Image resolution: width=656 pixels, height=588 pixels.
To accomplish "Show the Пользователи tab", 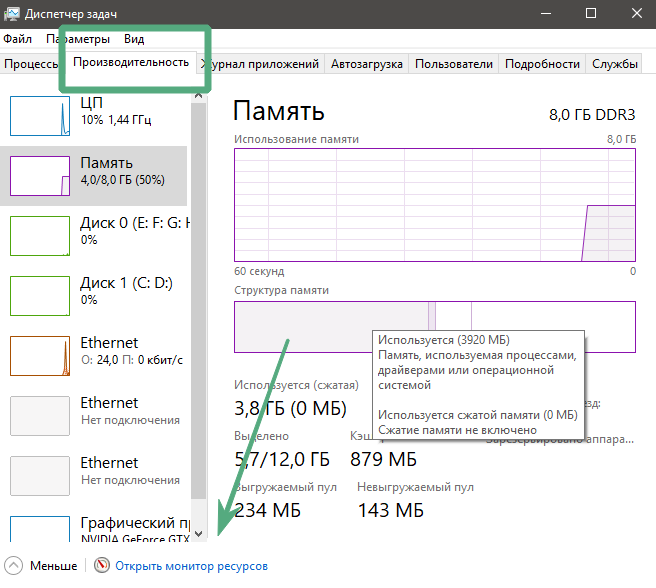I will [454, 64].
